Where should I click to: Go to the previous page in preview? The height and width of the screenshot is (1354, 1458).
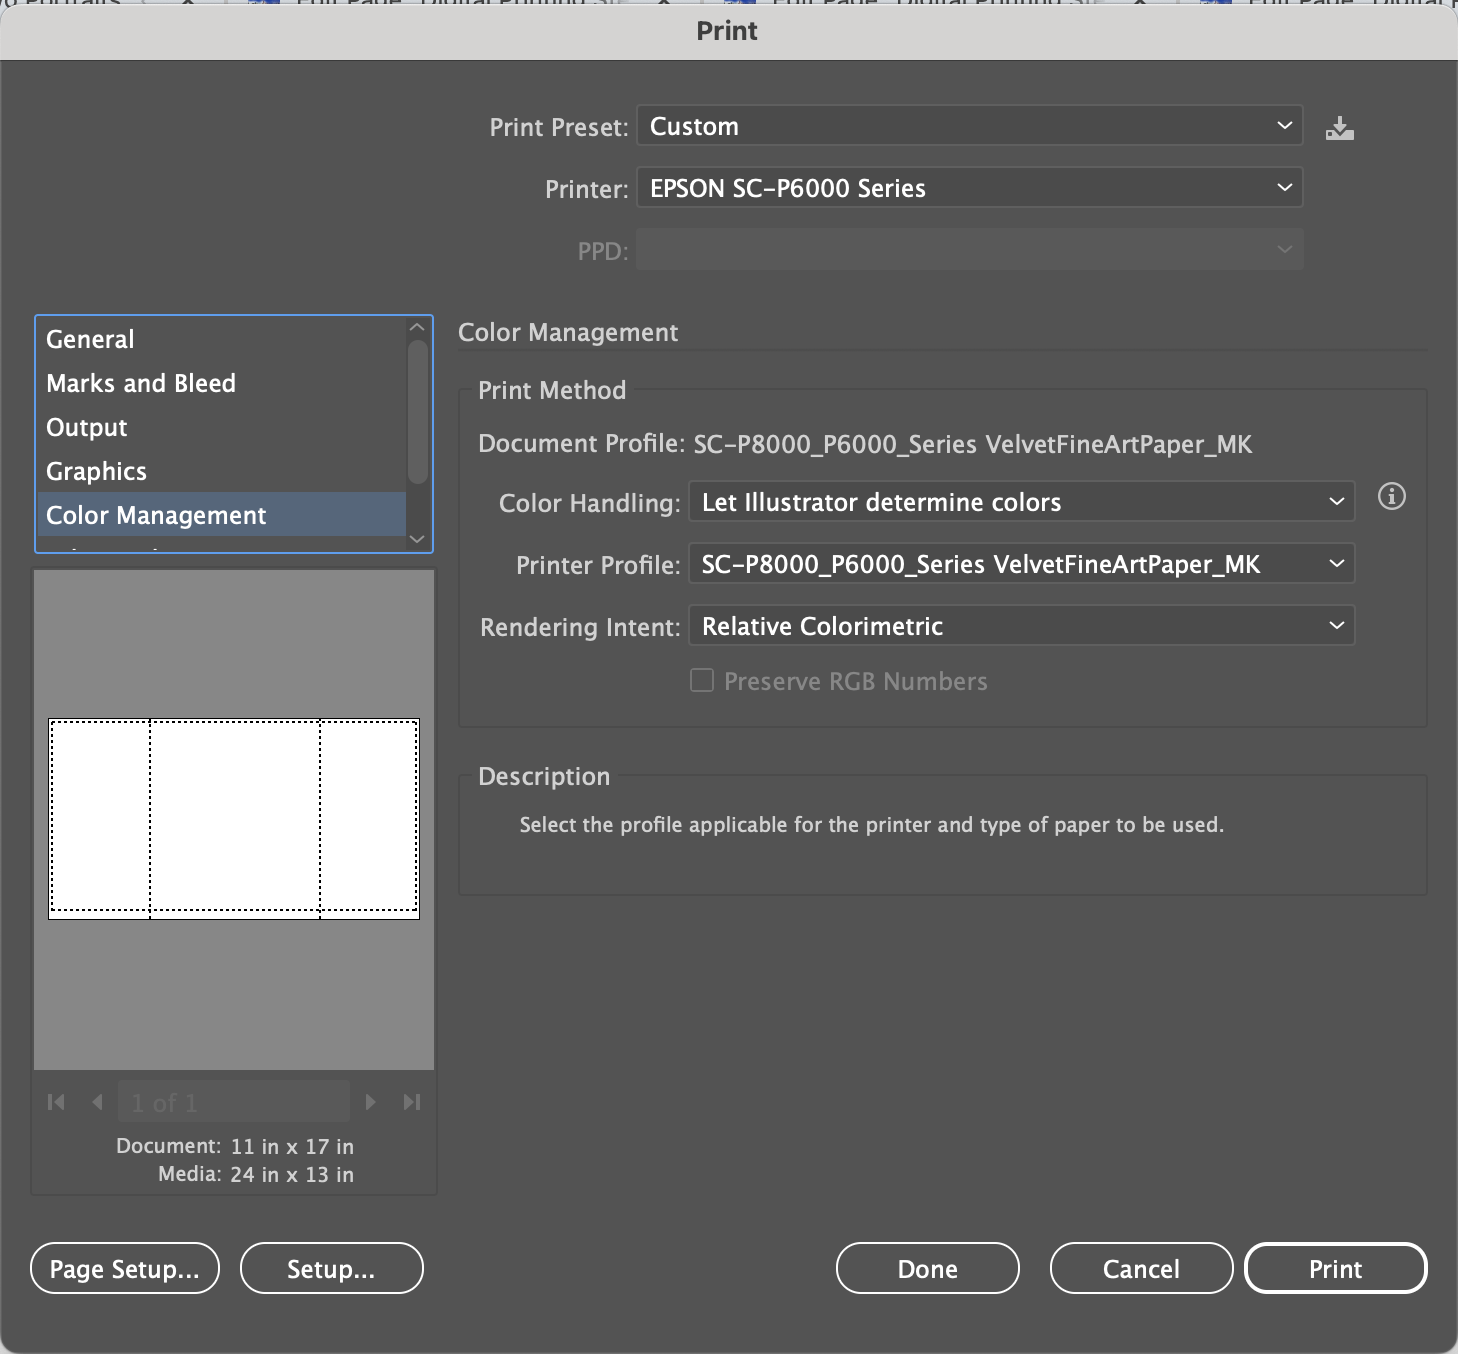pos(97,1102)
